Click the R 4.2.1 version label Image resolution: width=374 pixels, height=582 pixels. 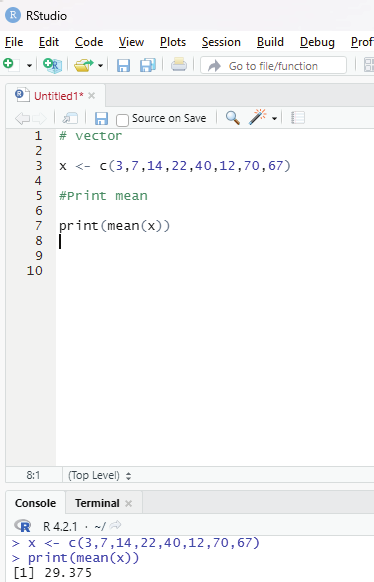(x=60, y=526)
